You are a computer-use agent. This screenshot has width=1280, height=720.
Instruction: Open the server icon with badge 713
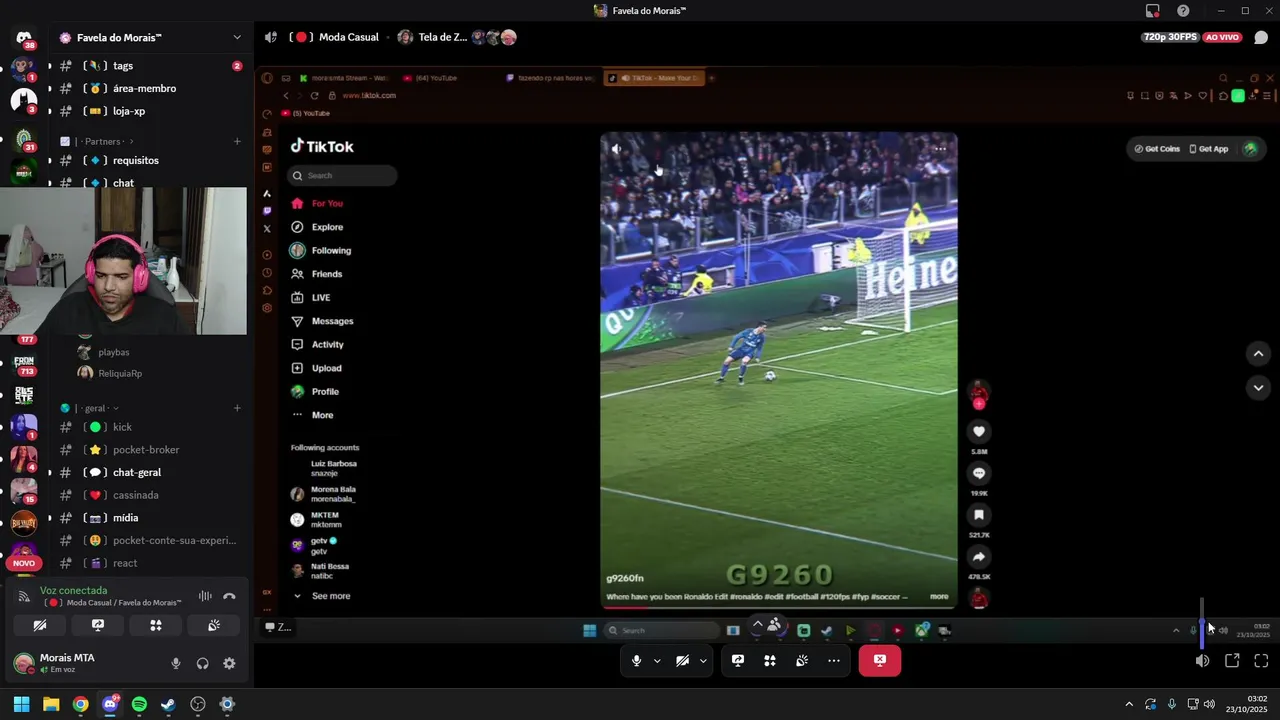(24, 363)
